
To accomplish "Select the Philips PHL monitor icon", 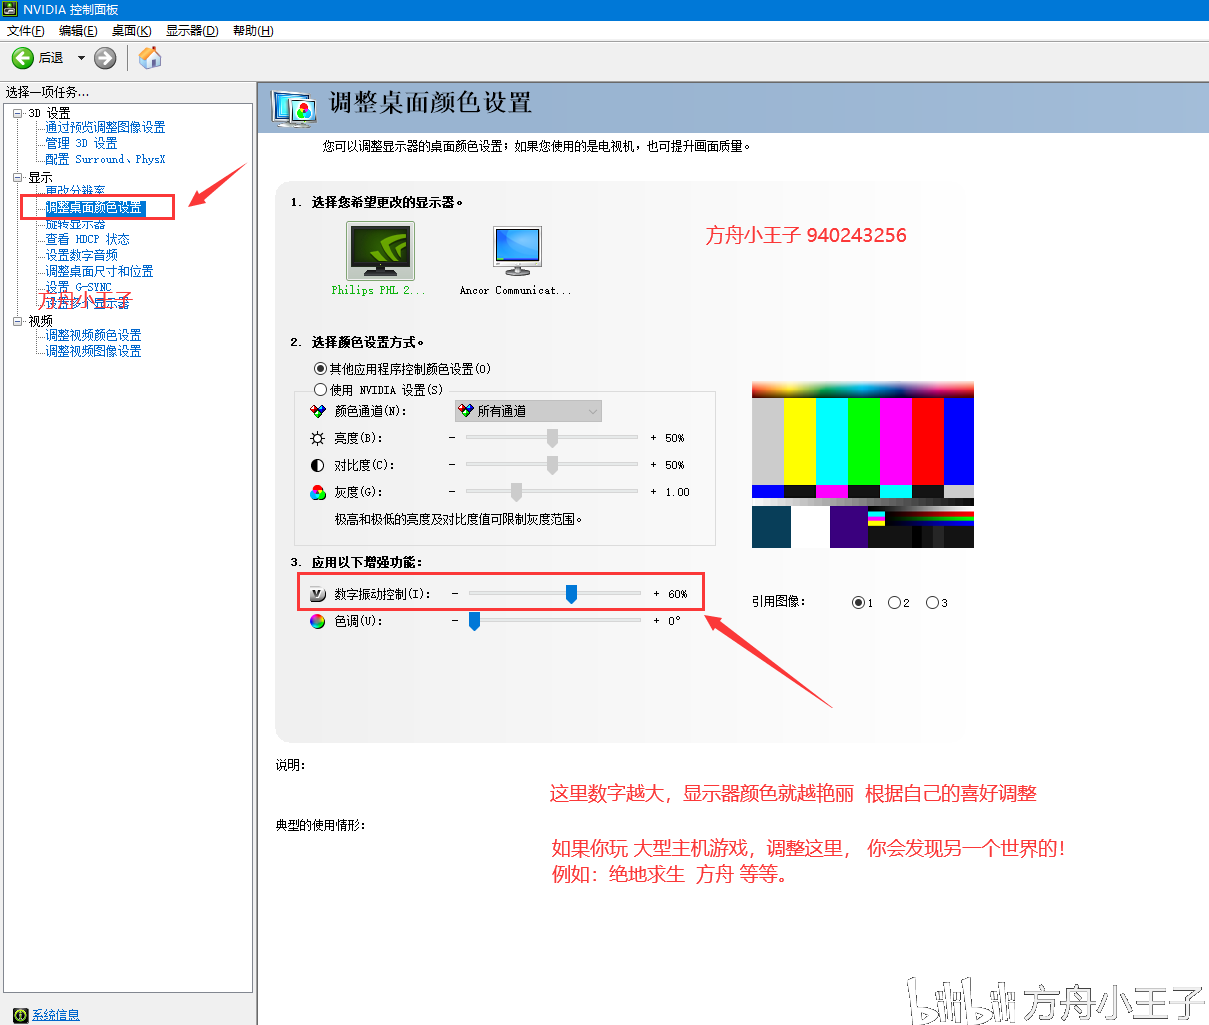I will (x=380, y=251).
